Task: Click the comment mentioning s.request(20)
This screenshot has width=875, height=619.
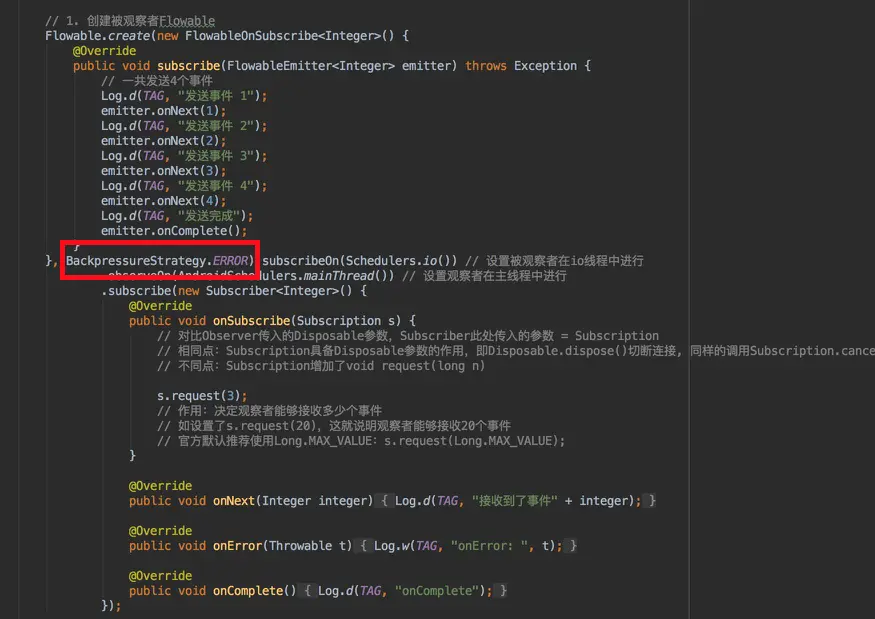Action: pyautogui.click(x=334, y=426)
